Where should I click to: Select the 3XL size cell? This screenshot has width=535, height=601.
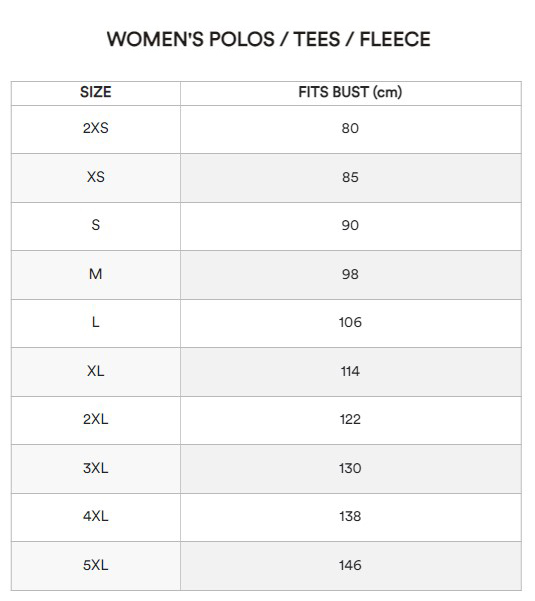[x=95, y=468]
